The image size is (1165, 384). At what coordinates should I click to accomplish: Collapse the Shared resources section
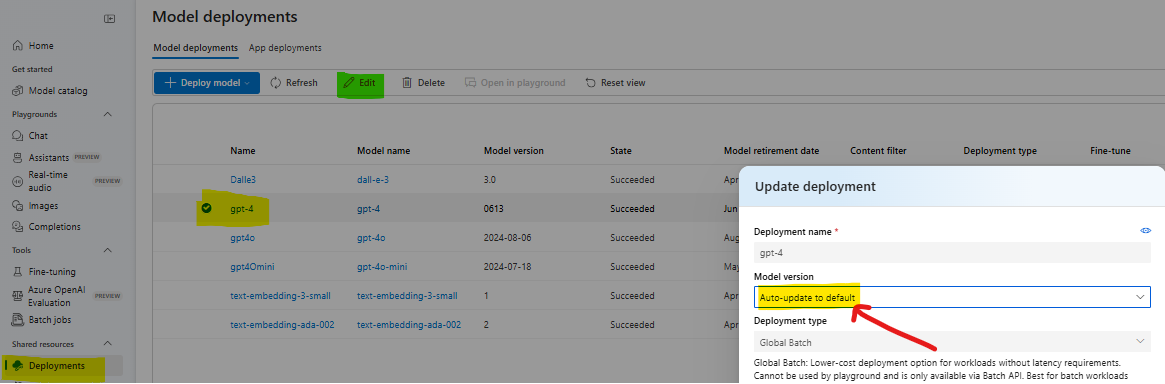click(x=108, y=344)
